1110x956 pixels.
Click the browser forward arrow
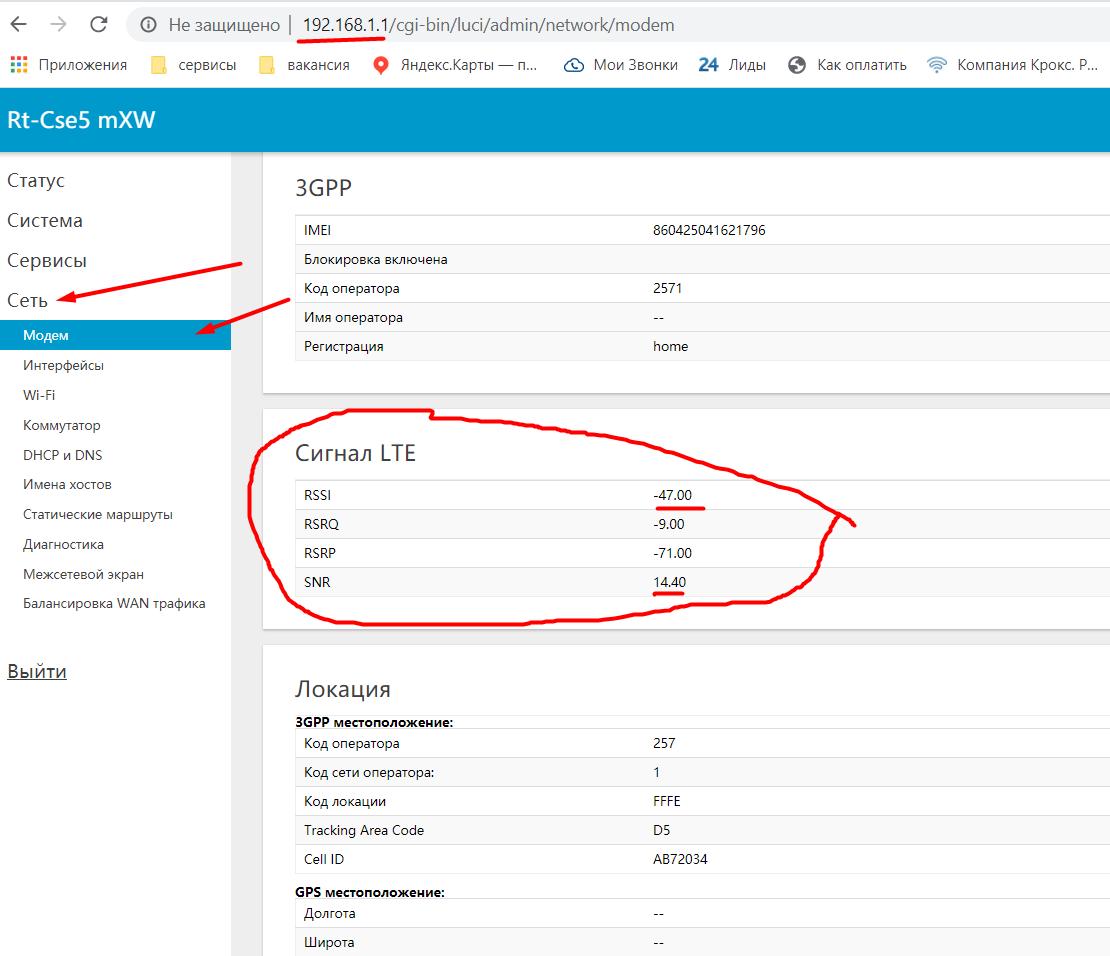59,24
